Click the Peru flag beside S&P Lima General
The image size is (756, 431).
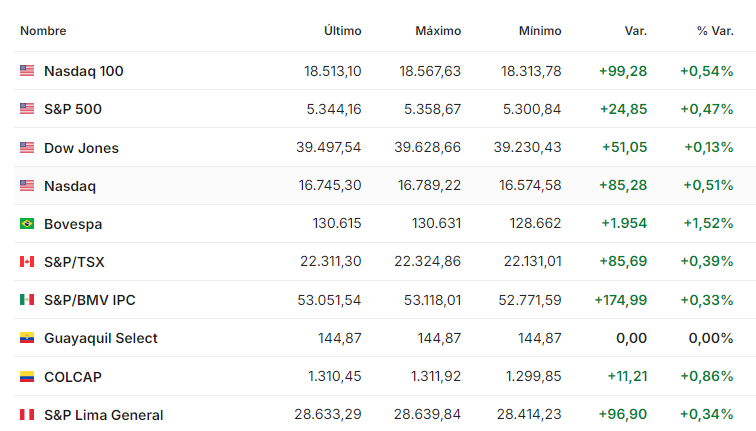(x=27, y=415)
